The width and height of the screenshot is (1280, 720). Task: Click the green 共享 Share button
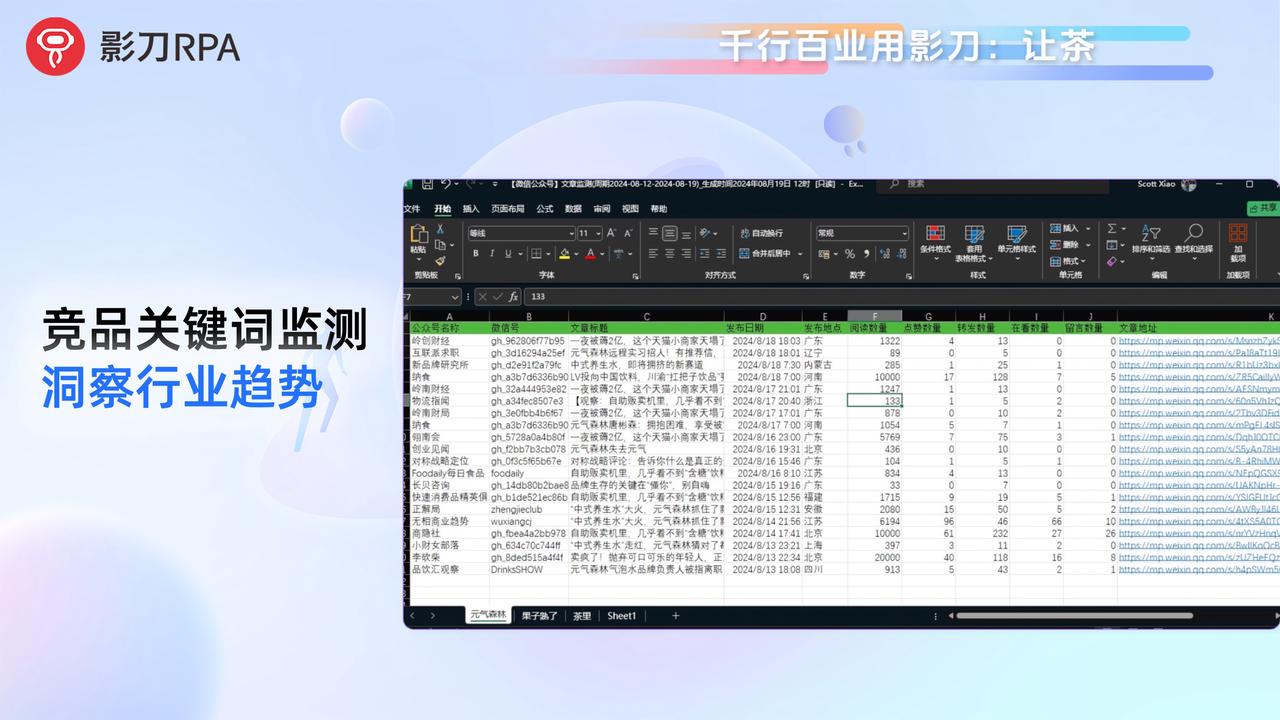pyautogui.click(x=1263, y=208)
